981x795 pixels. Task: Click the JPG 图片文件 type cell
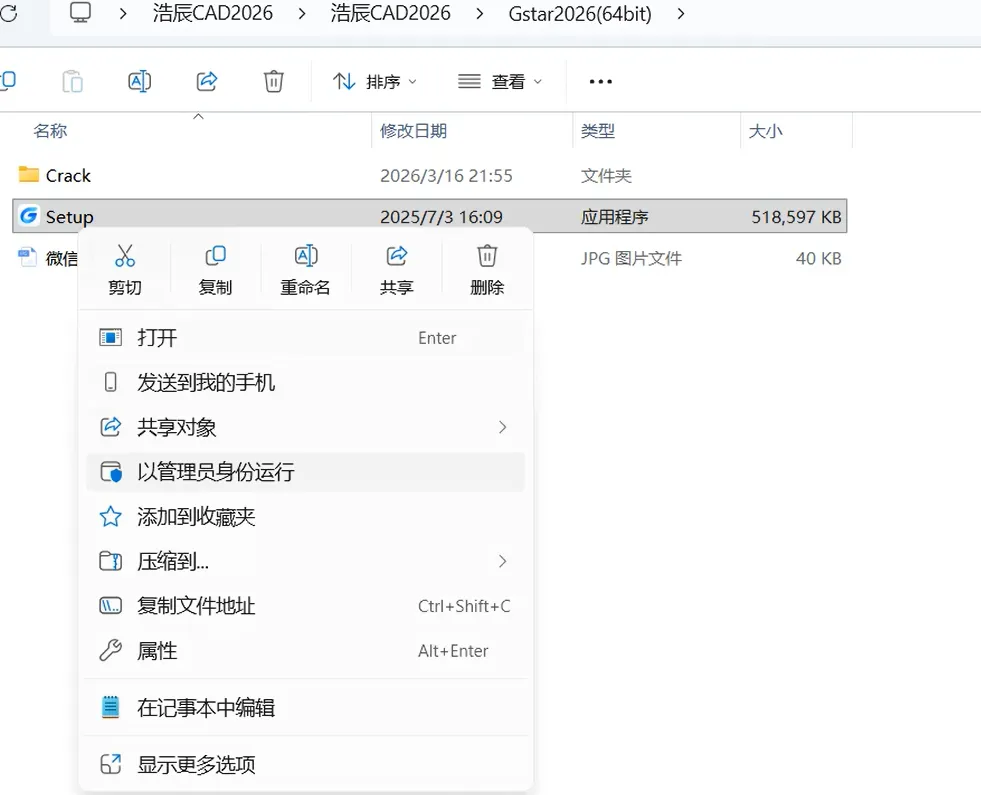pyautogui.click(x=631, y=258)
